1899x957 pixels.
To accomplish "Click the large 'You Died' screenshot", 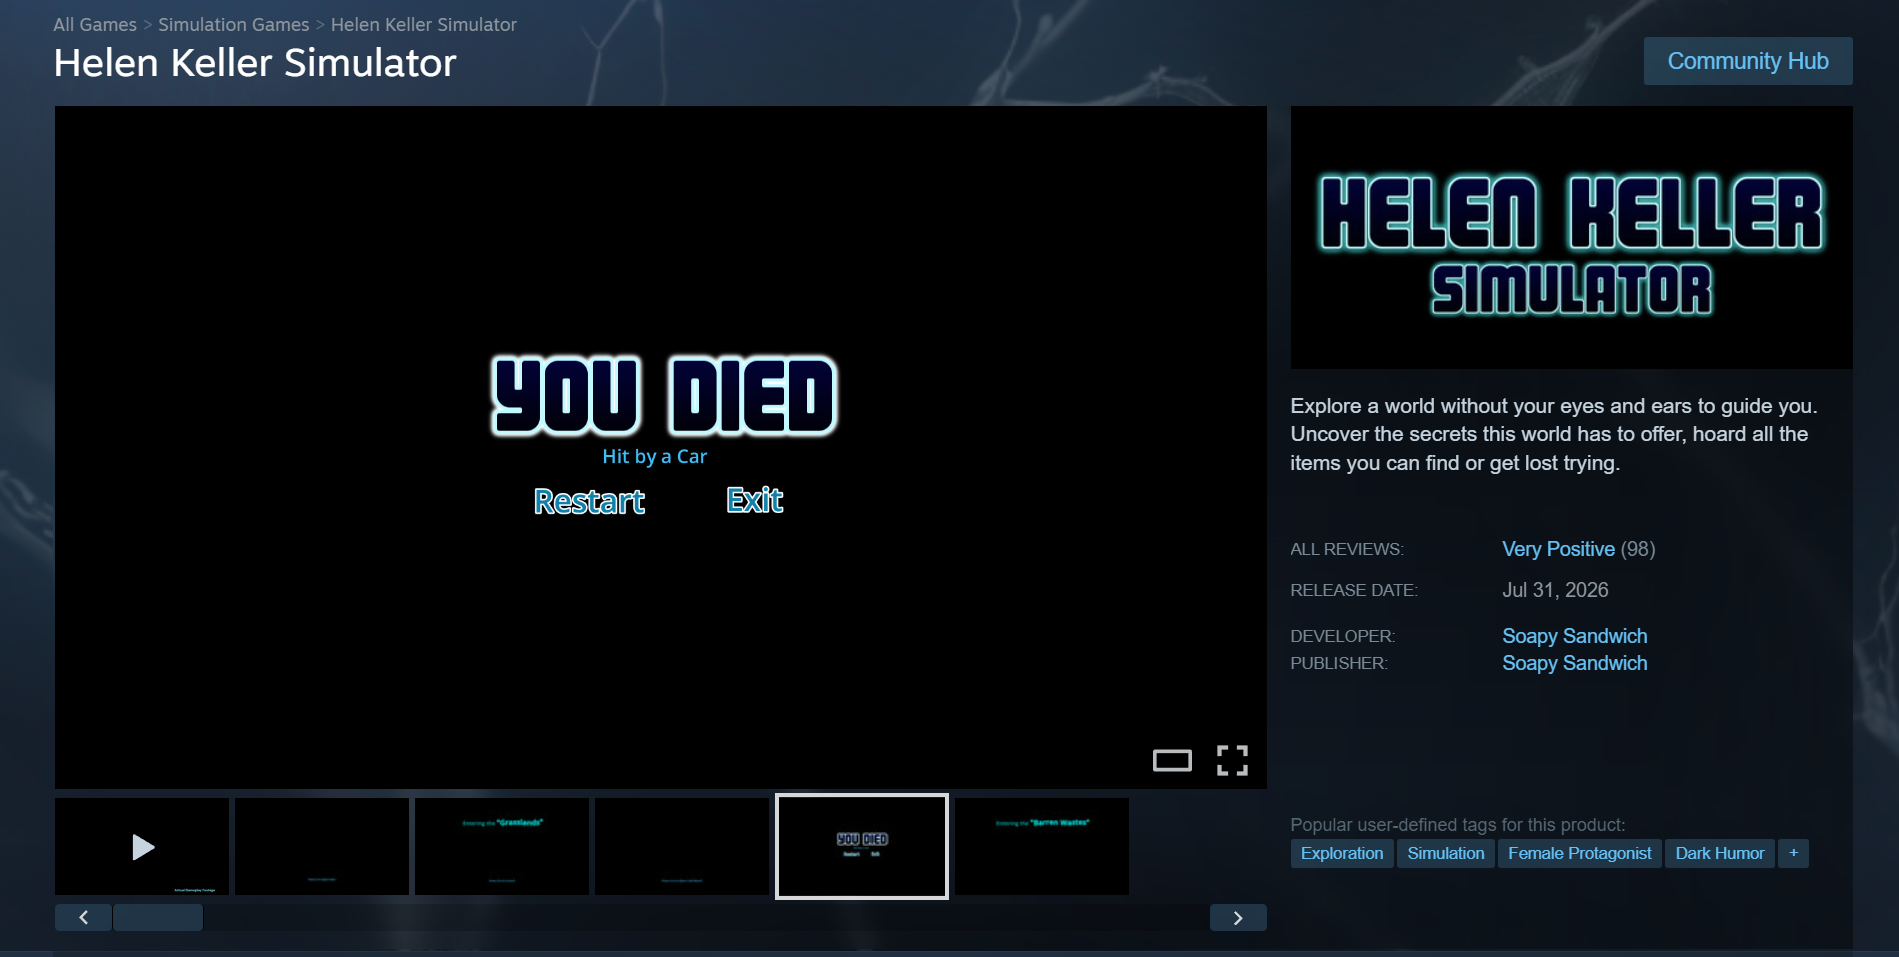I will click(x=661, y=447).
